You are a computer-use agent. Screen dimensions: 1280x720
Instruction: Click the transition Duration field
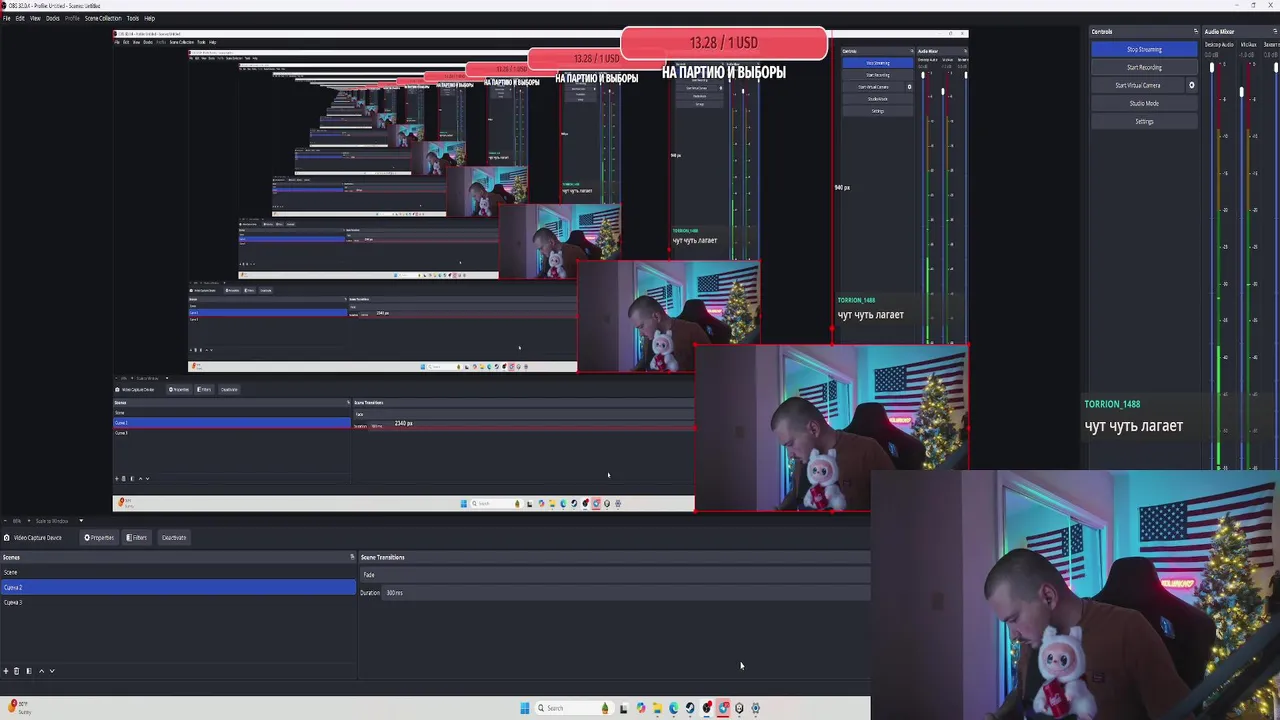tap(628, 593)
